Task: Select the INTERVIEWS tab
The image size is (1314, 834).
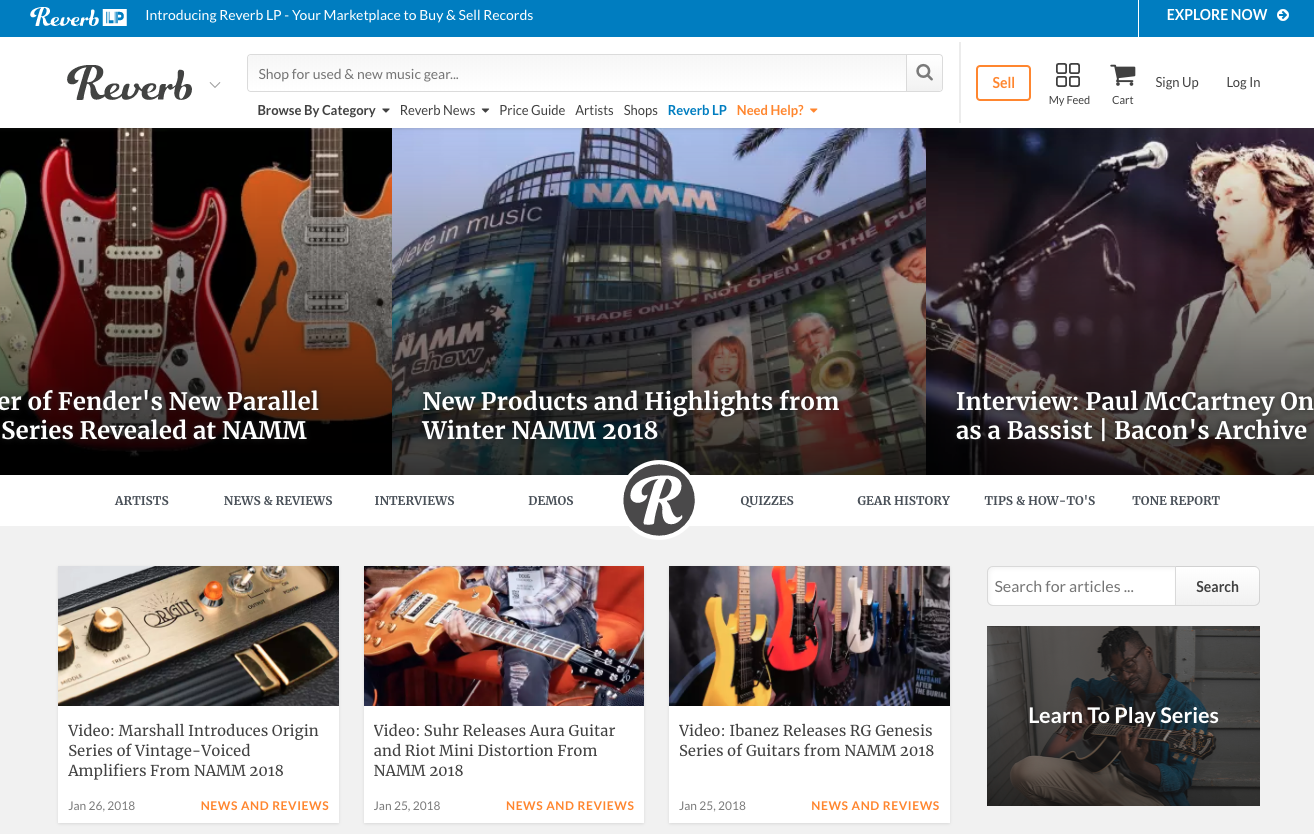Action: [x=414, y=500]
